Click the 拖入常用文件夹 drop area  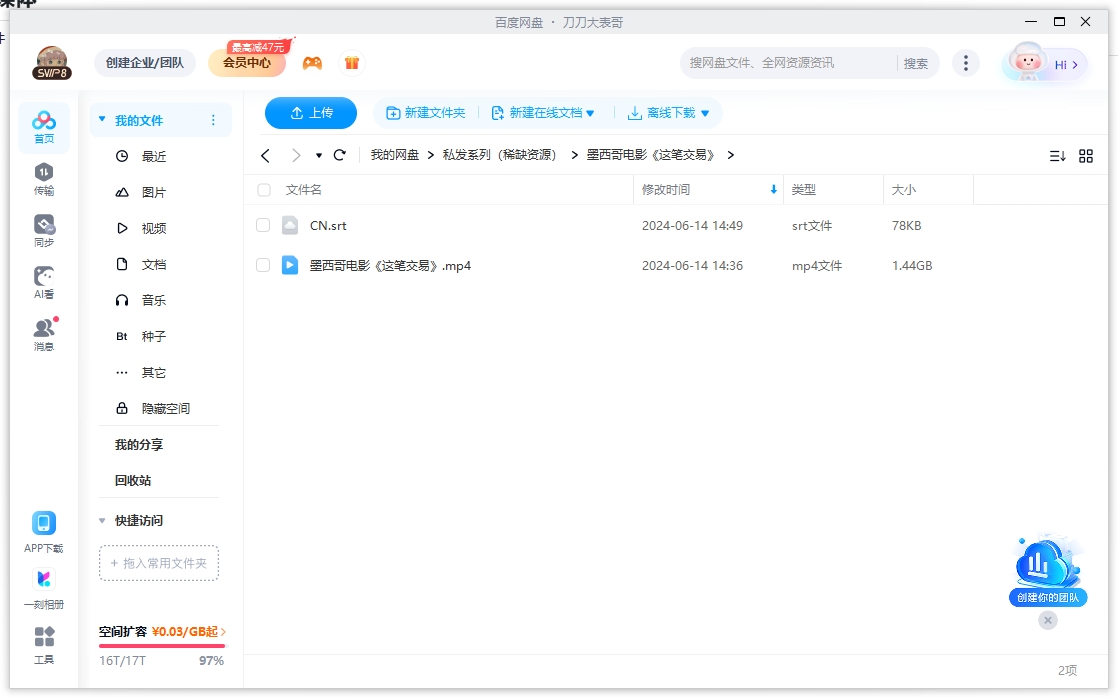(159, 563)
